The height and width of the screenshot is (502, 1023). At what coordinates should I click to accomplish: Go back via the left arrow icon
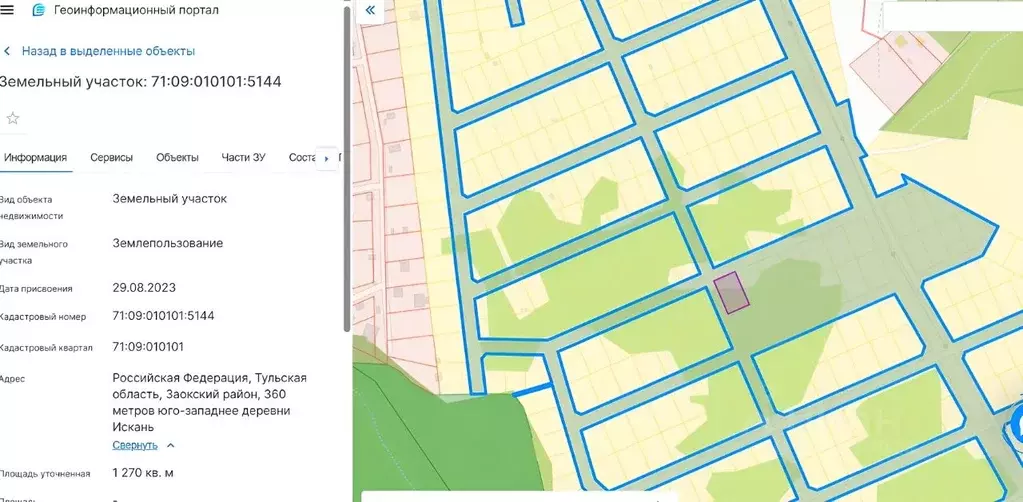[x=7, y=51]
